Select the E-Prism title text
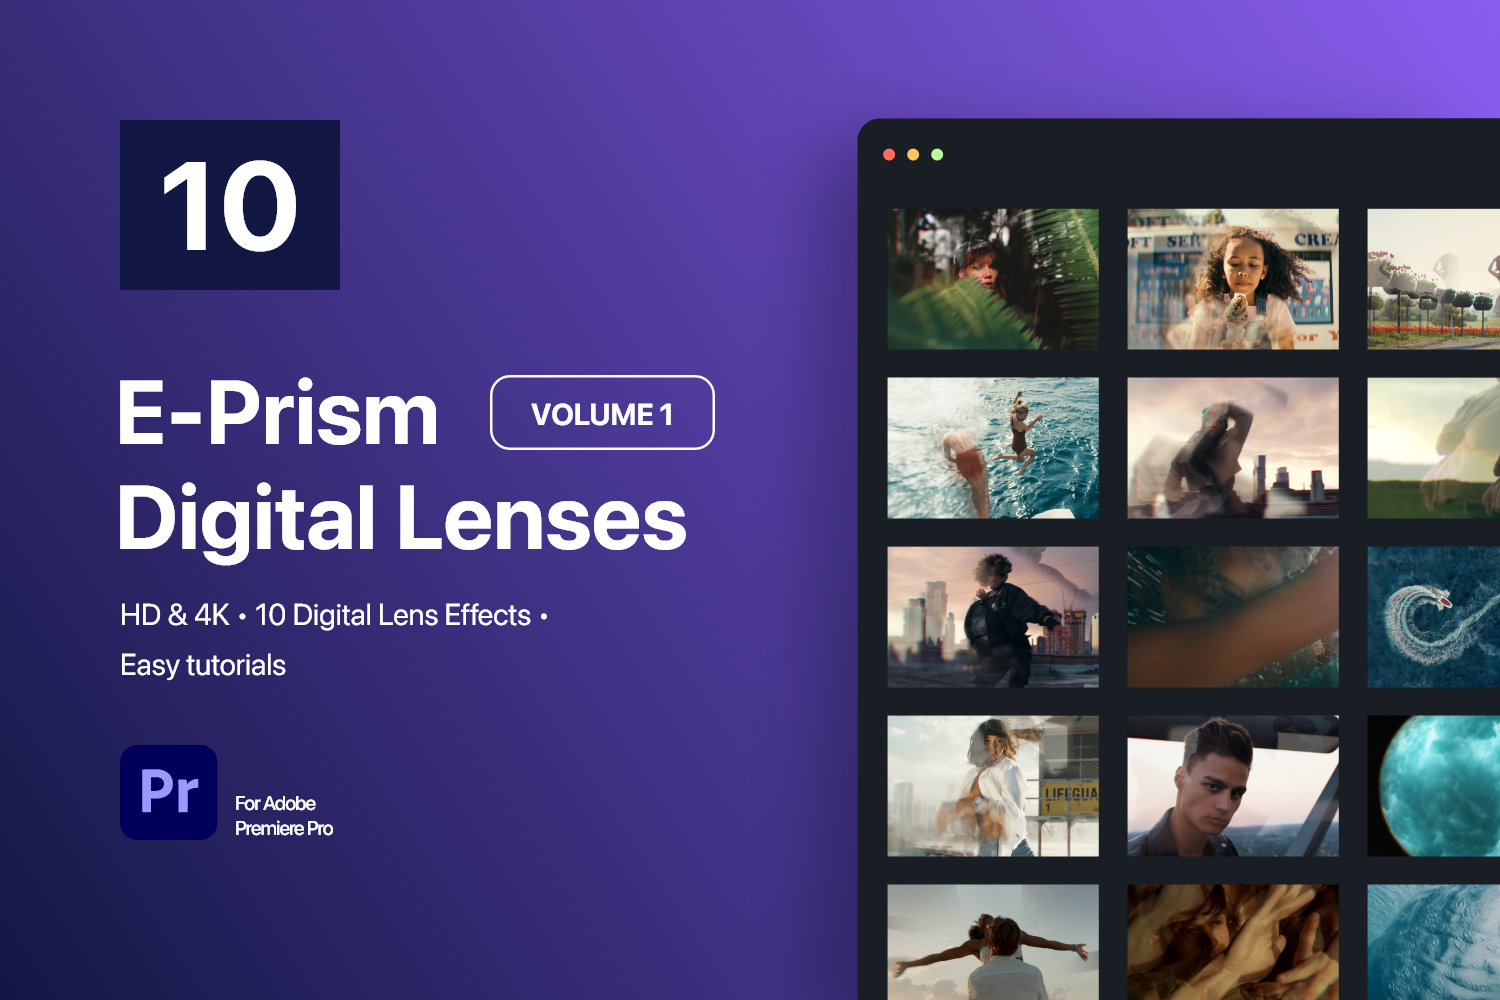The height and width of the screenshot is (1000, 1500). pyautogui.click(x=278, y=412)
